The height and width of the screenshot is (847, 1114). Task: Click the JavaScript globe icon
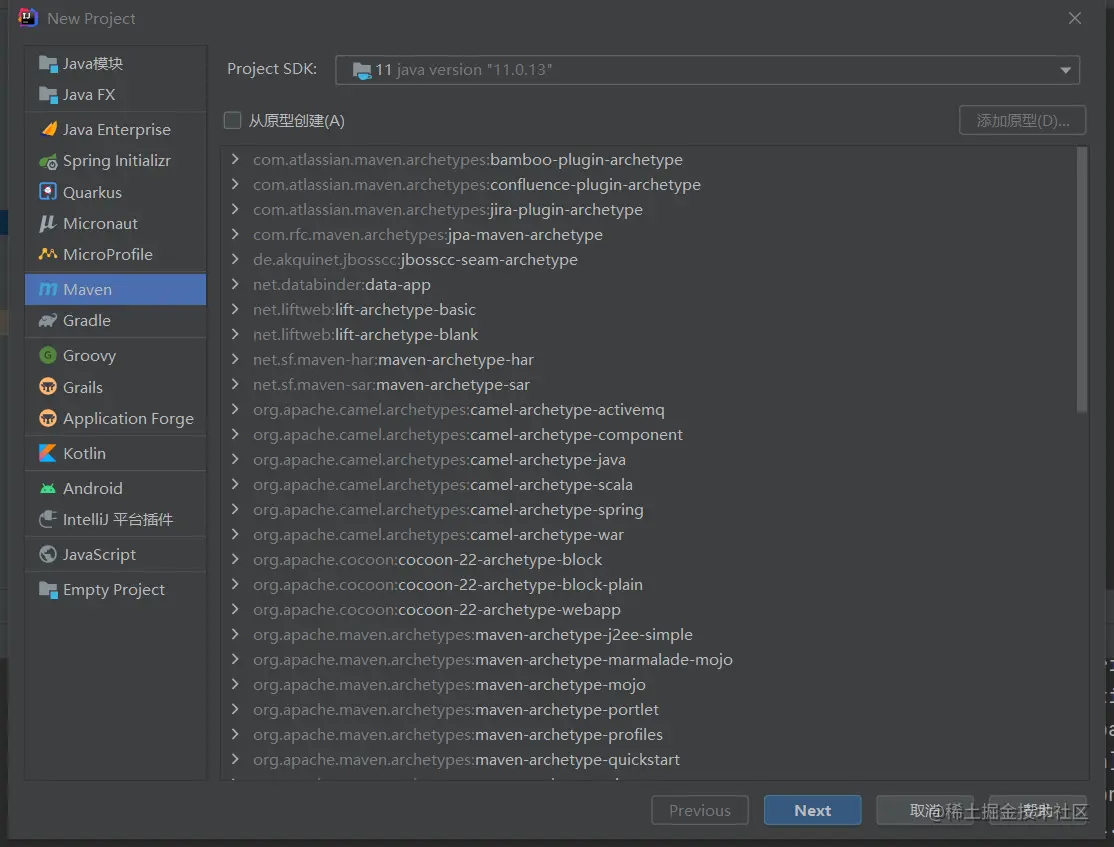pyautogui.click(x=48, y=554)
